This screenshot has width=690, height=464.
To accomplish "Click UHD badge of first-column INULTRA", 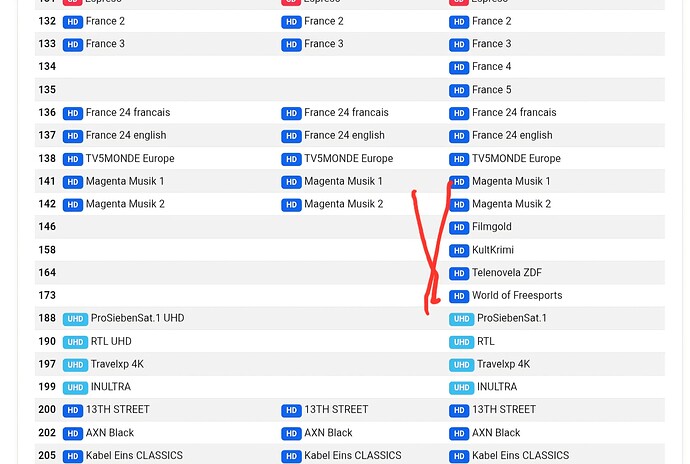I will click(x=75, y=387).
